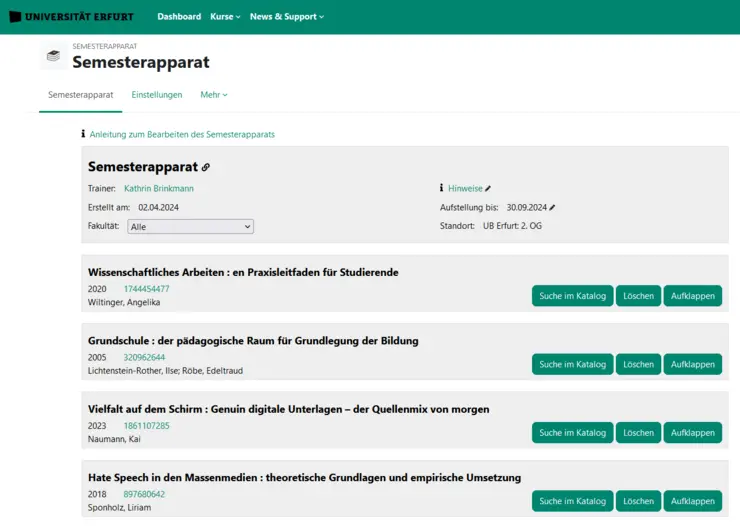Select the Semesterapparat tab
740x526 pixels.
point(81,95)
